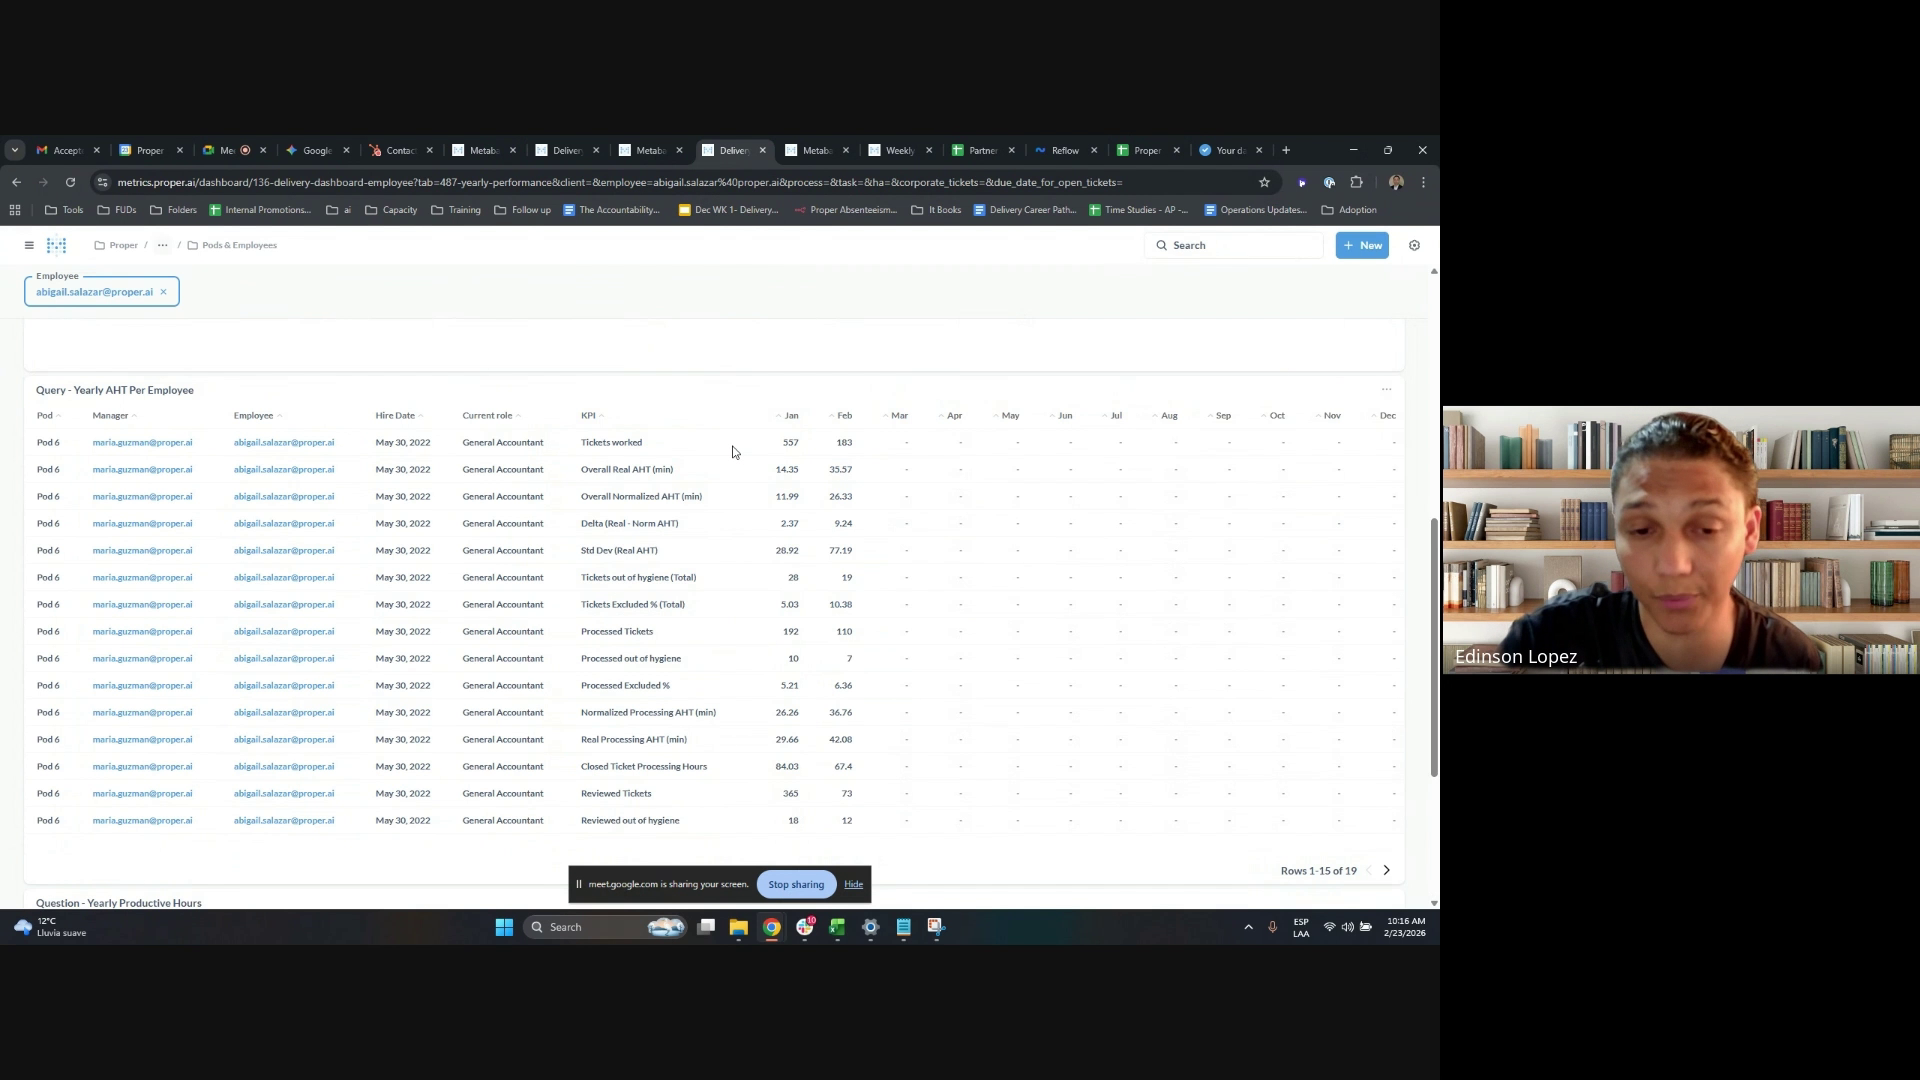Go to the next page of table rows
The height and width of the screenshot is (1080, 1920).
pos(1386,871)
